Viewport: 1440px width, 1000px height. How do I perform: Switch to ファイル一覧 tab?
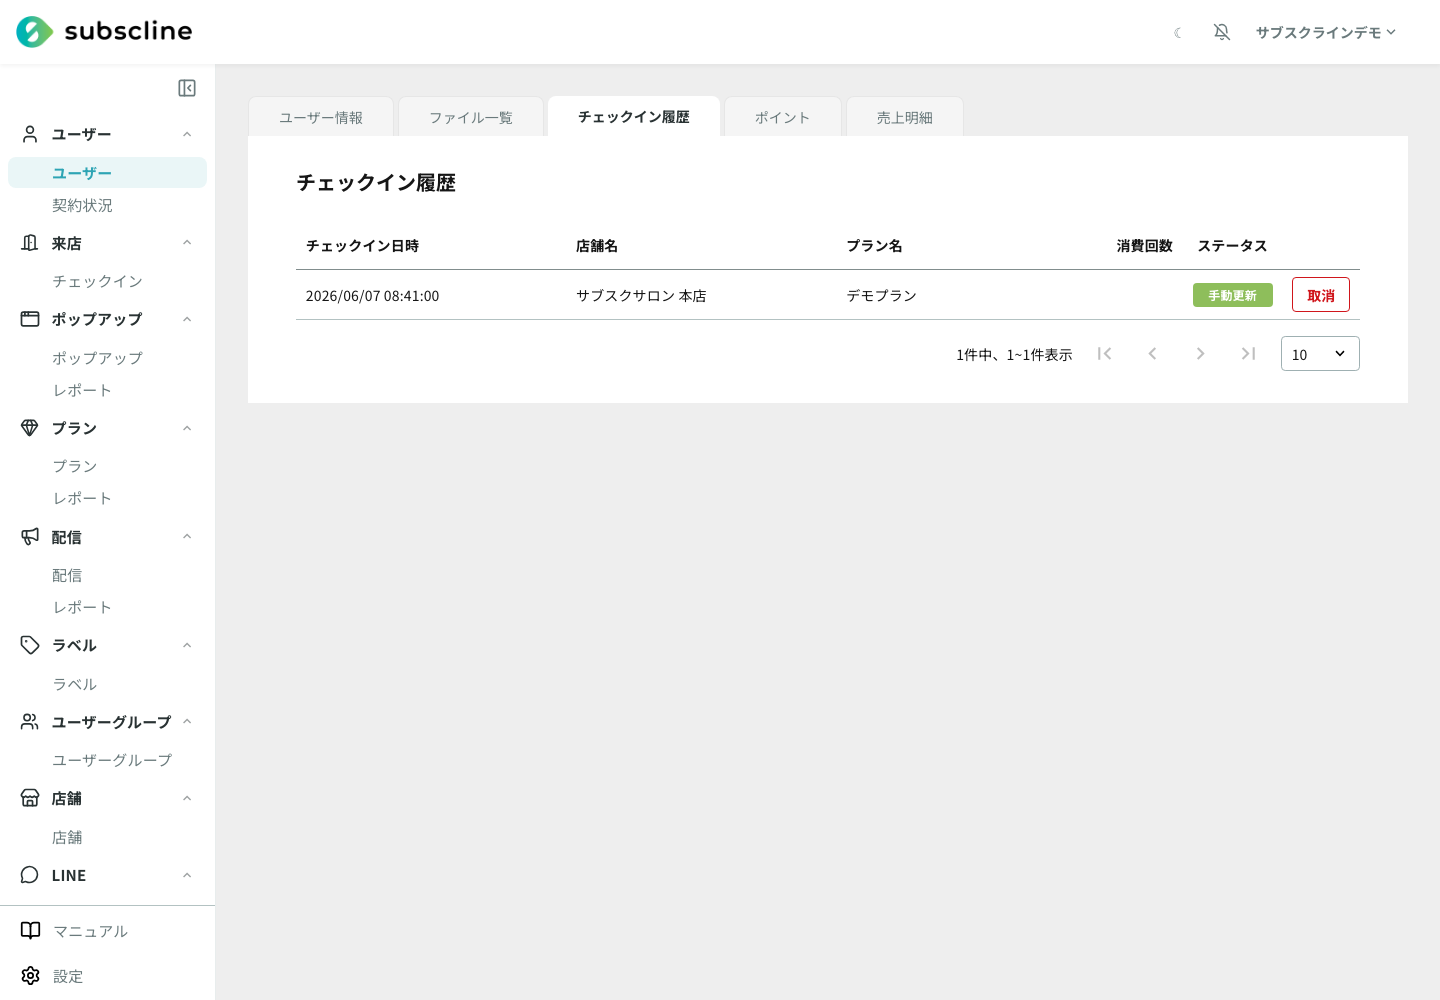pos(471,117)
